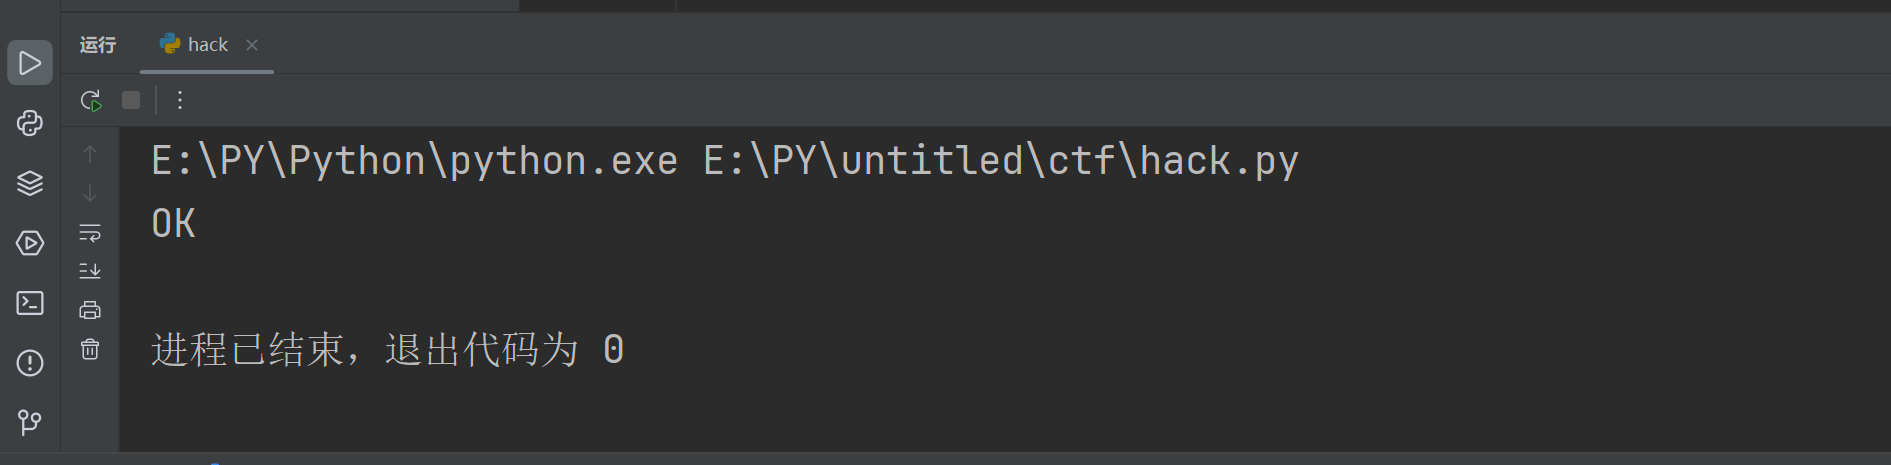Open the more options three-dot menu
1891x465 pixels.
pyautogui.click(x=180, y=100)
